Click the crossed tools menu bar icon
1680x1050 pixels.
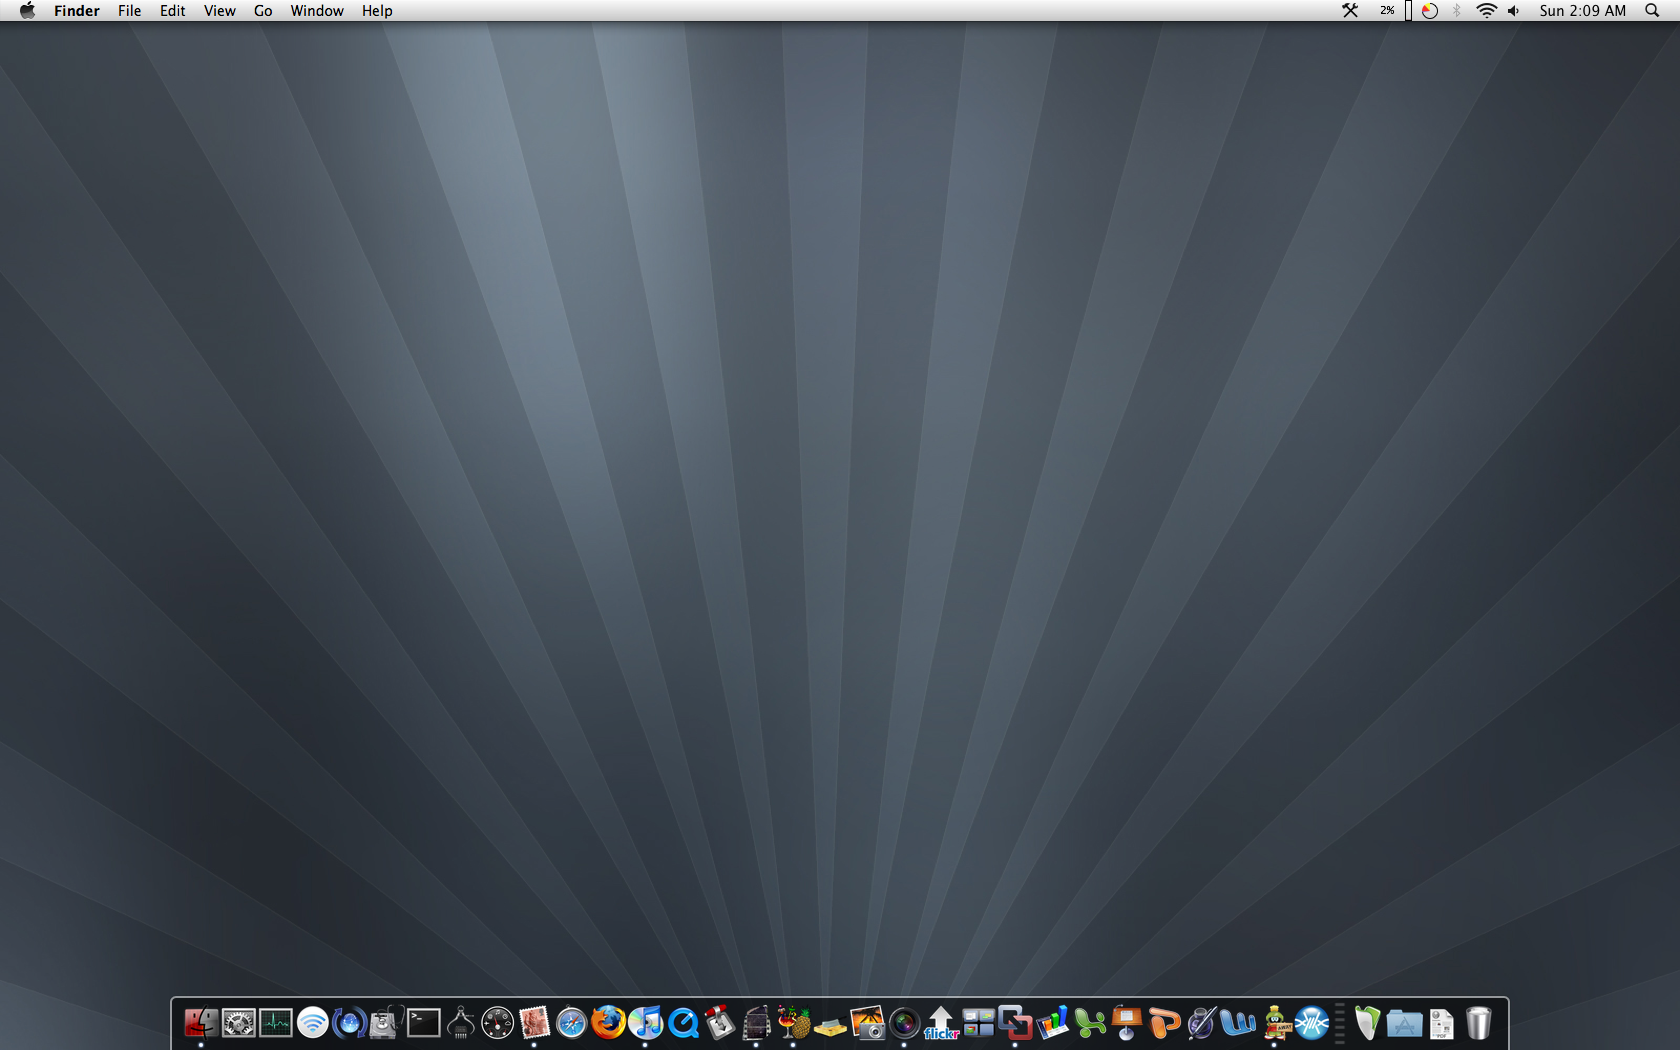1350,11
